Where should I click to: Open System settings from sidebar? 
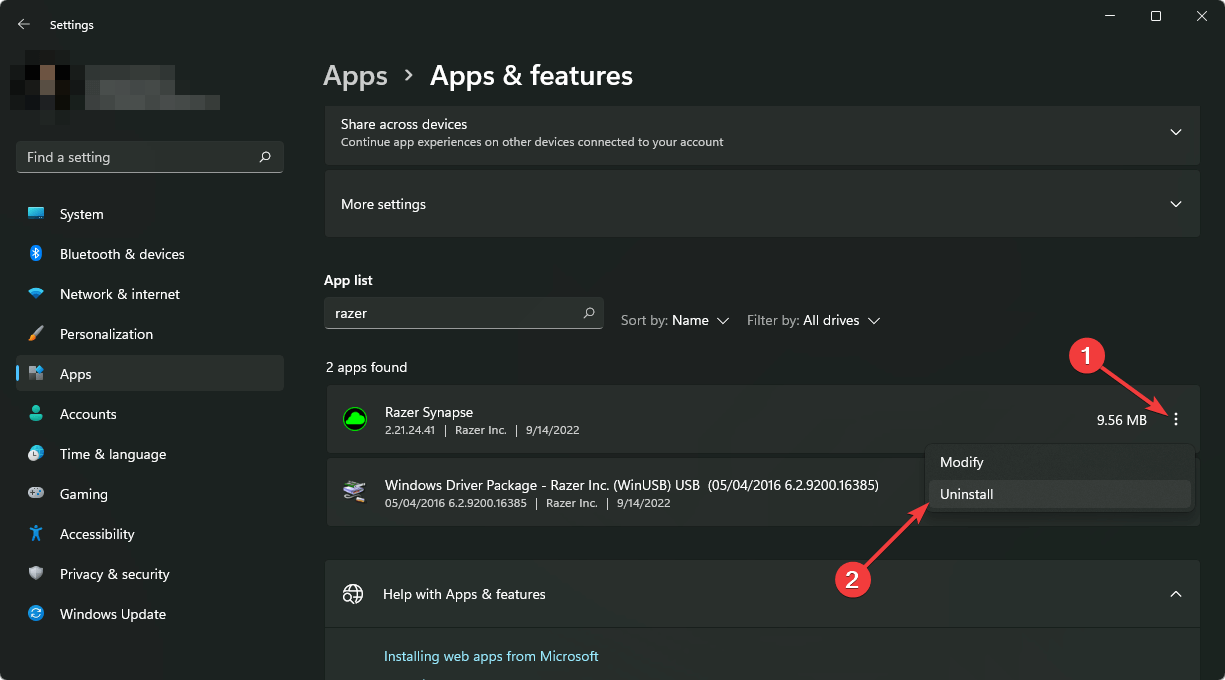coord(81,214)
